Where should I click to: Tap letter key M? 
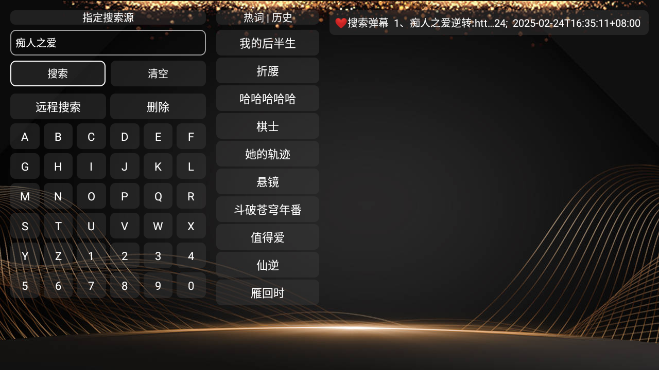(25, 196)
